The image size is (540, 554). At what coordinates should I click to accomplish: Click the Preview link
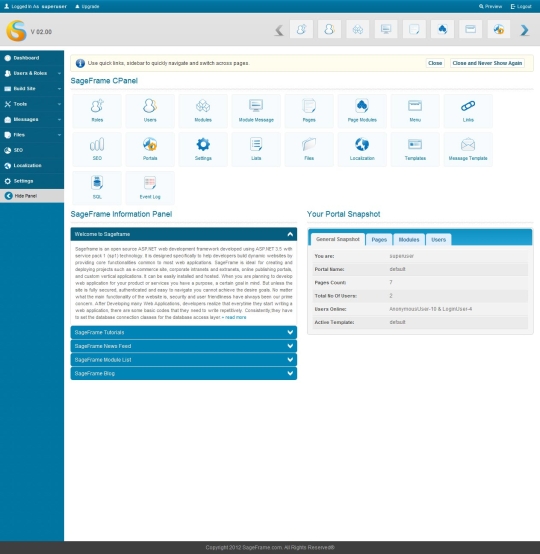[x=491, y=6]
